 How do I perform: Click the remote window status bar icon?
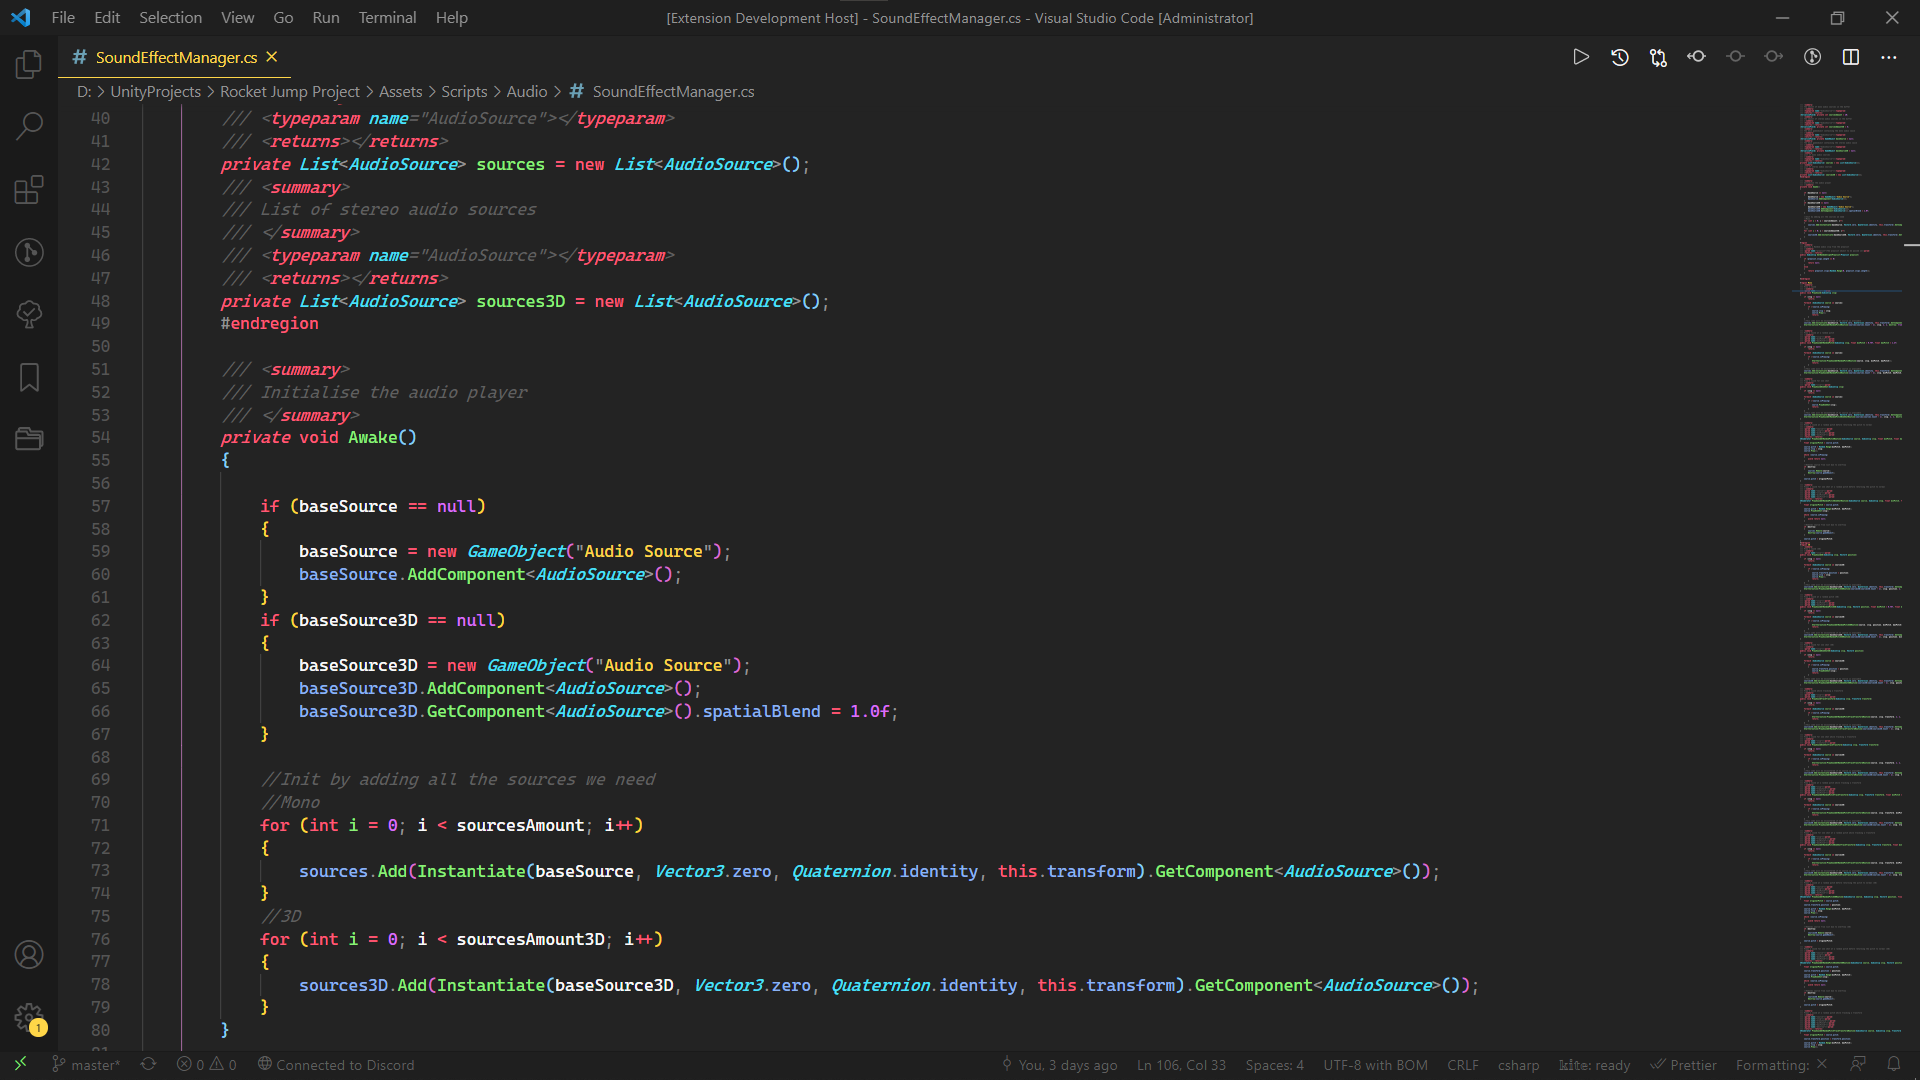(20, 1064)
